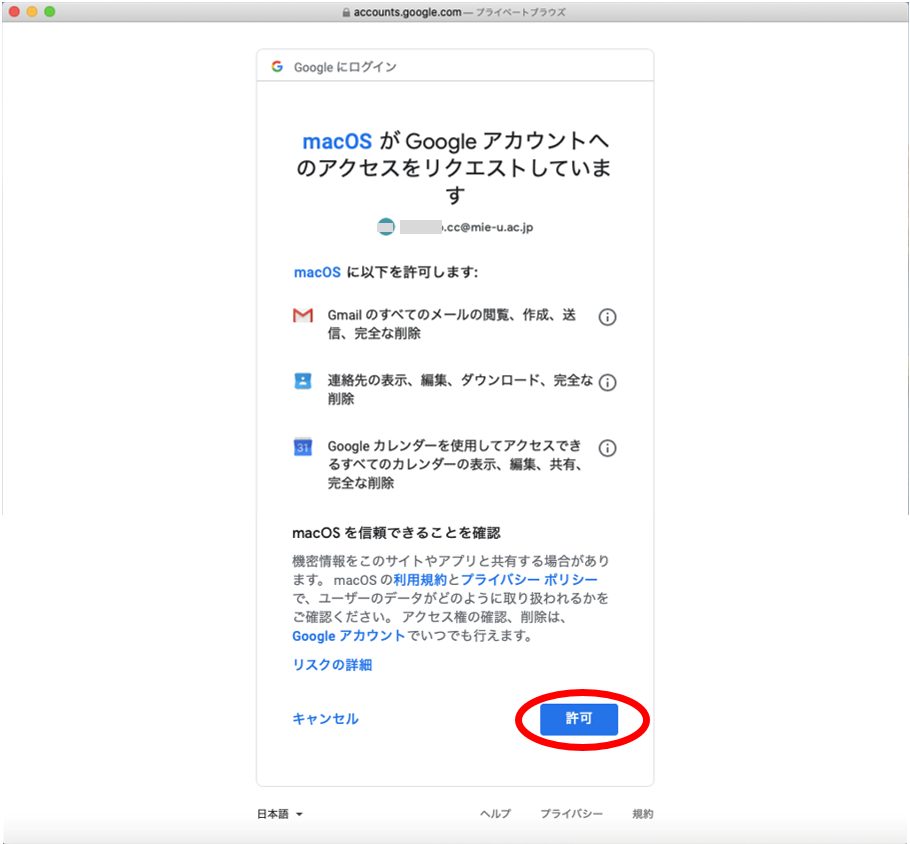
Task: Open the プライバシー ポリシー link
Action: pyautogui.click(x=529, y=579)
